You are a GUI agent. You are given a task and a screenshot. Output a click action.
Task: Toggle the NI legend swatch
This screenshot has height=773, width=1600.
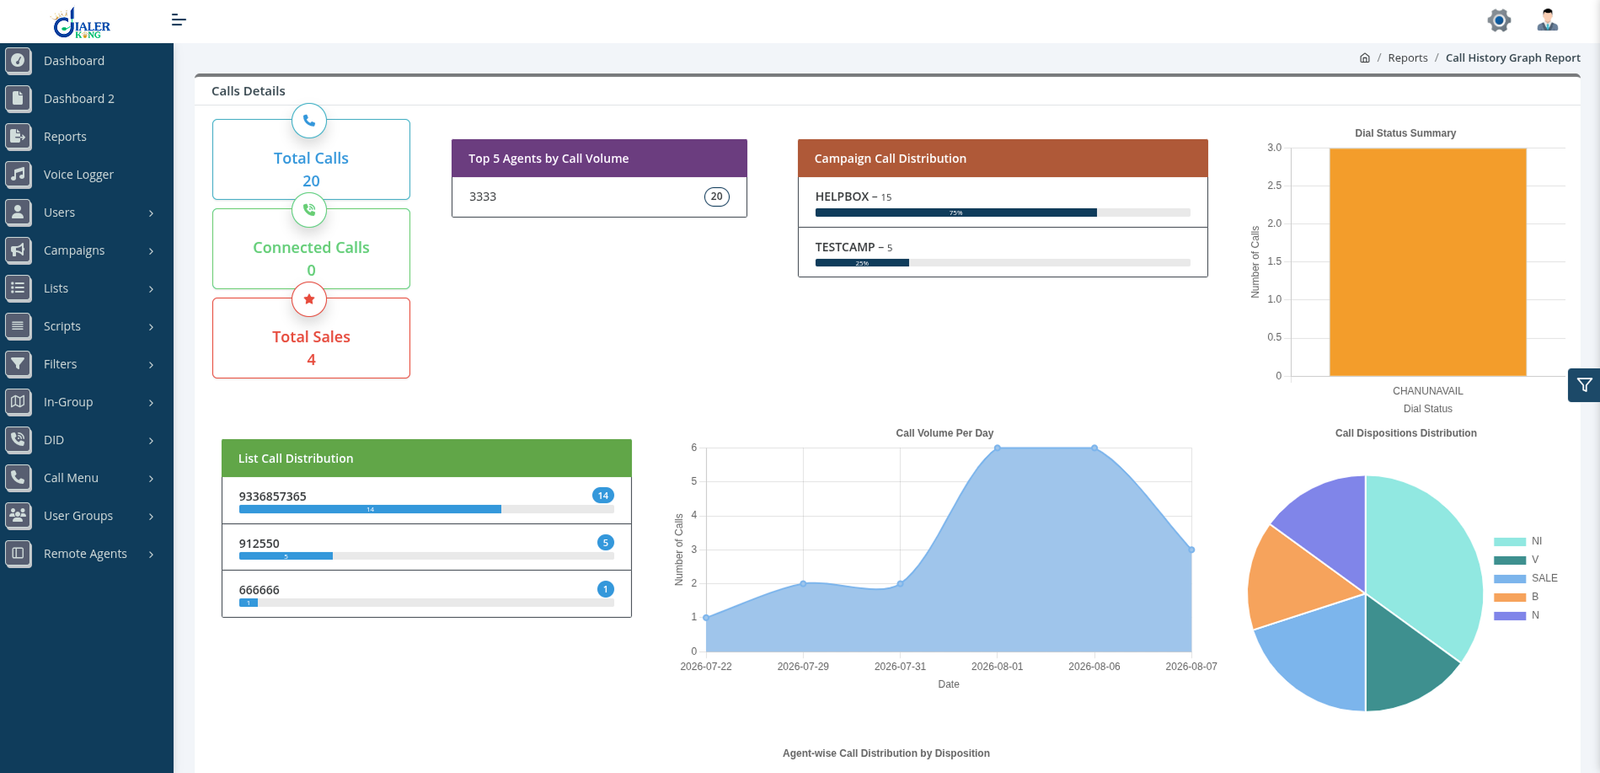(1509, 542)
